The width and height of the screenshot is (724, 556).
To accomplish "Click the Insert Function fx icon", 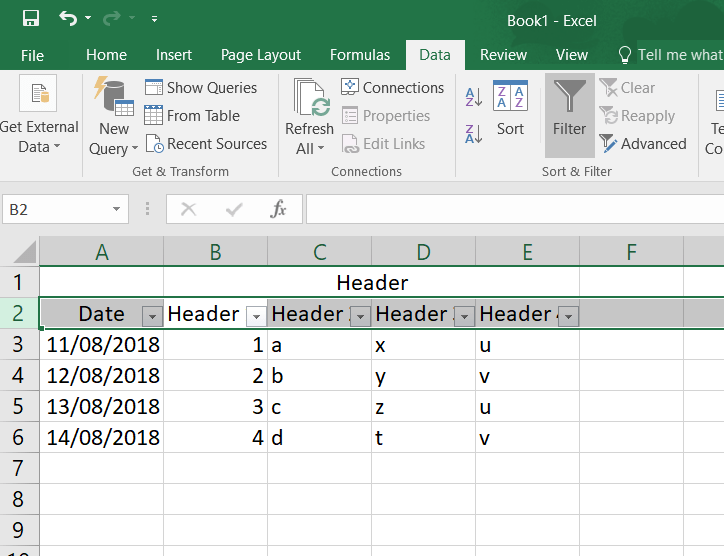I will (x=278, y=209).
